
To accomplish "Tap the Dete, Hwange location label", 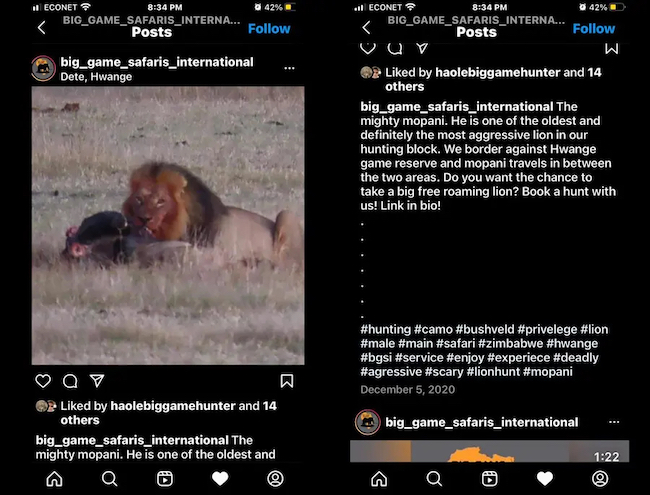I will click(96, 77).
